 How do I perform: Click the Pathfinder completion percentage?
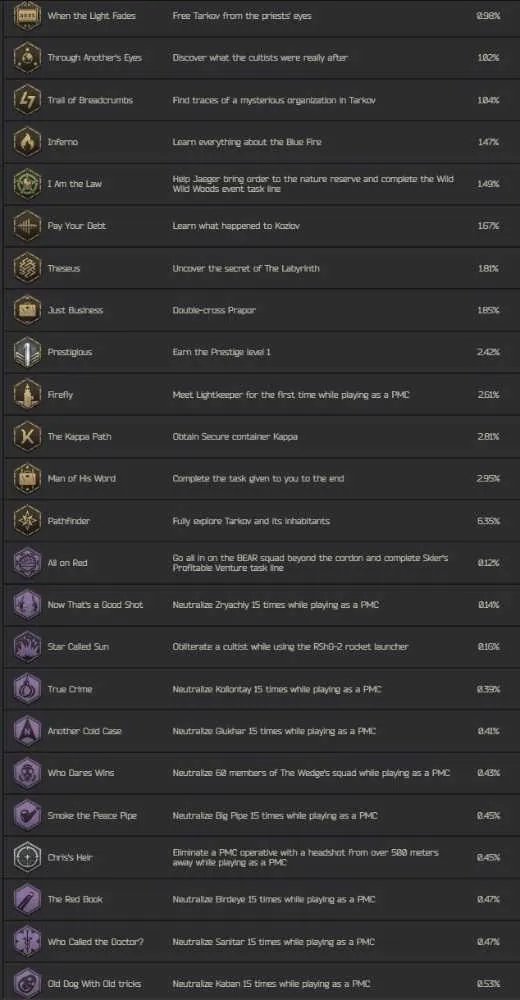488,520
